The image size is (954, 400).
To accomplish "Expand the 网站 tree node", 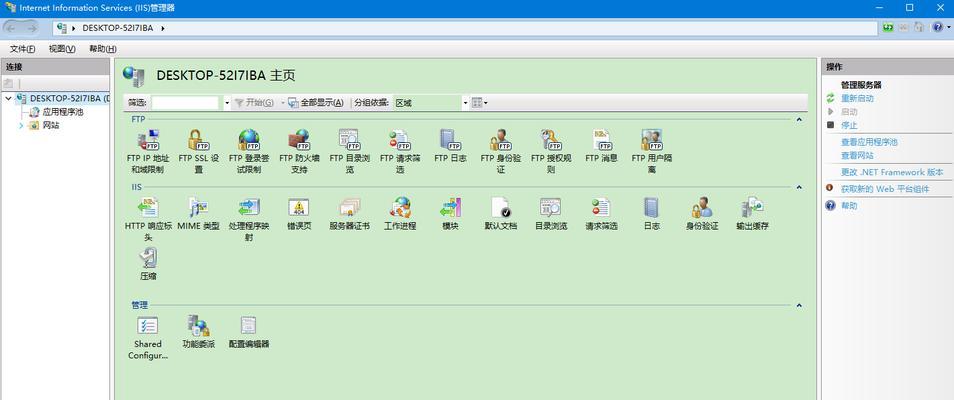I will (21, 125).
